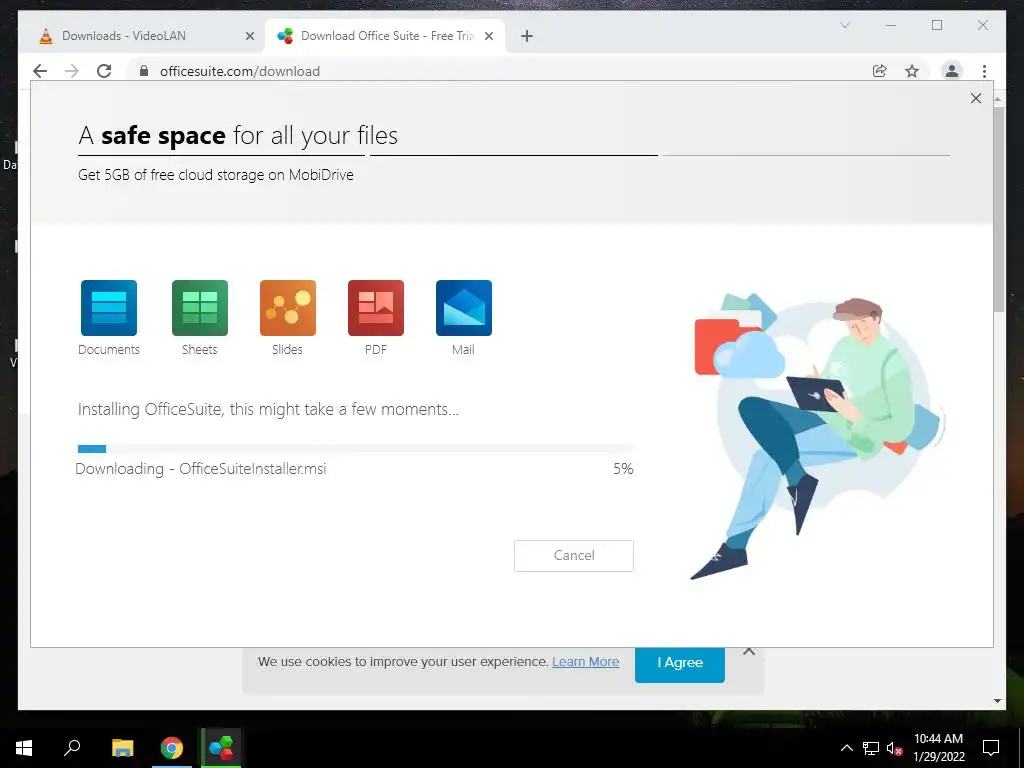This screenshot has width=1024, height=768.
Task: Close the Downloads - VideoLAN tab
Action: [x=249, y=36]
